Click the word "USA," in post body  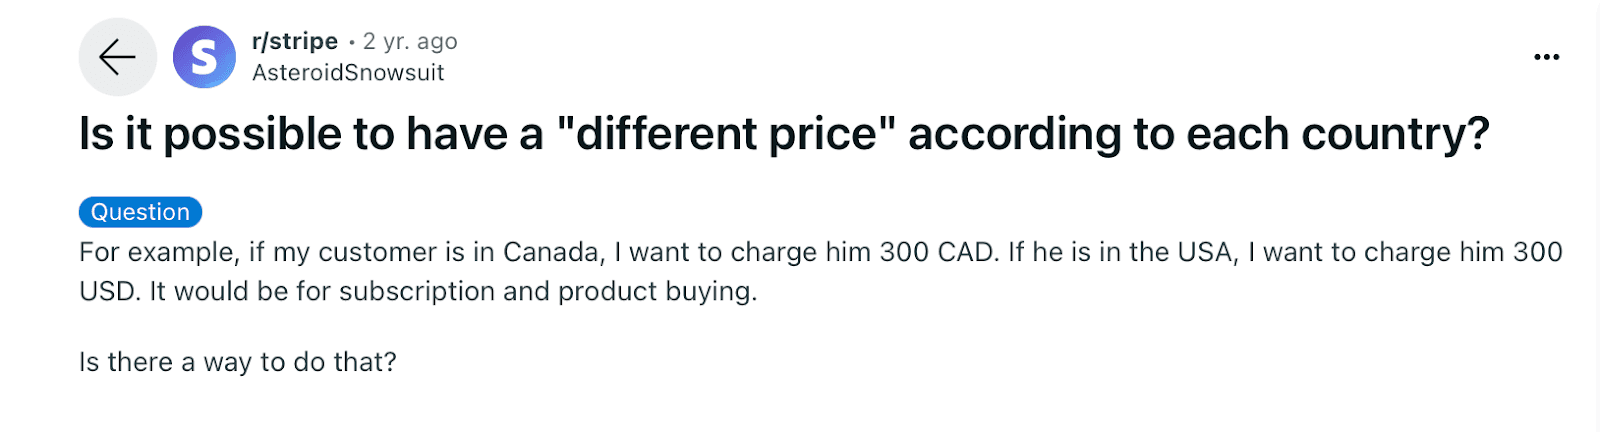pos(1208,252)
